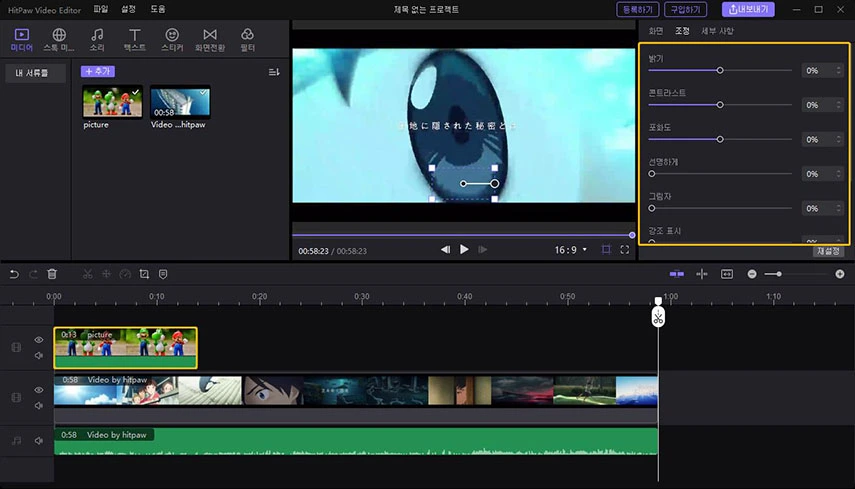Viewport: 855px width, 489px height.
Task: Open the 설정 (Settings) menu
Action: click(x=129, y=9)
